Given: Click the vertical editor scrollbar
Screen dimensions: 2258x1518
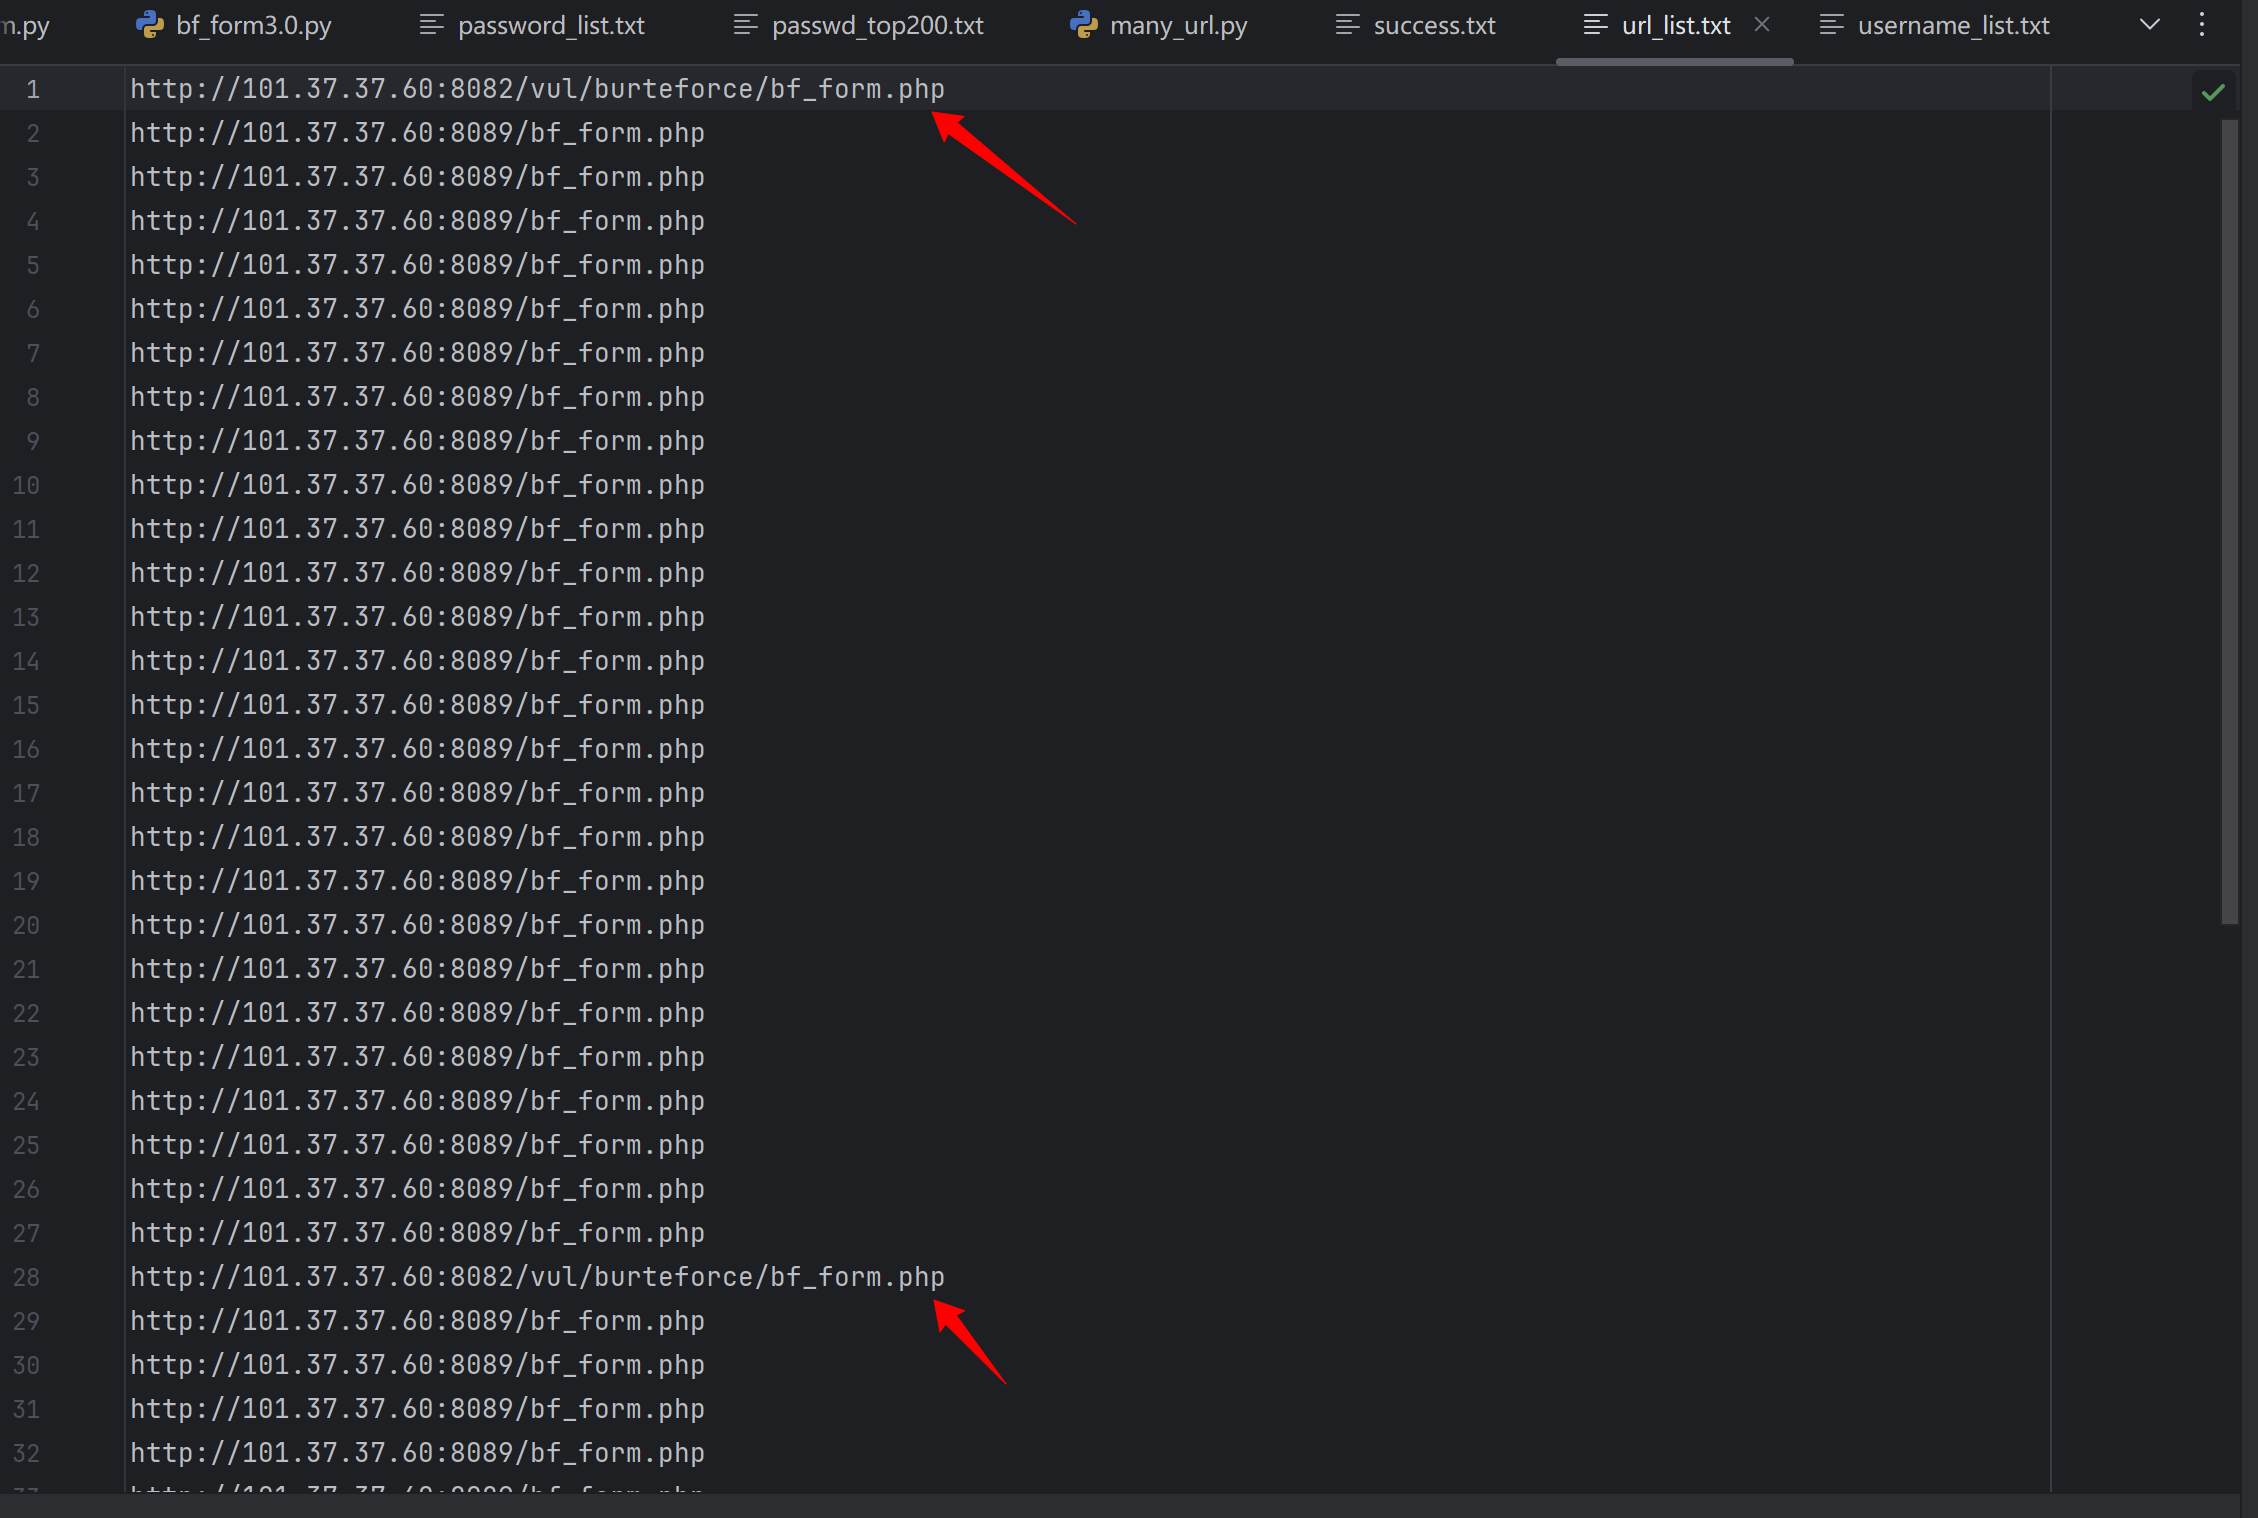Looking at the screenshot, I should pos(2229,520).
